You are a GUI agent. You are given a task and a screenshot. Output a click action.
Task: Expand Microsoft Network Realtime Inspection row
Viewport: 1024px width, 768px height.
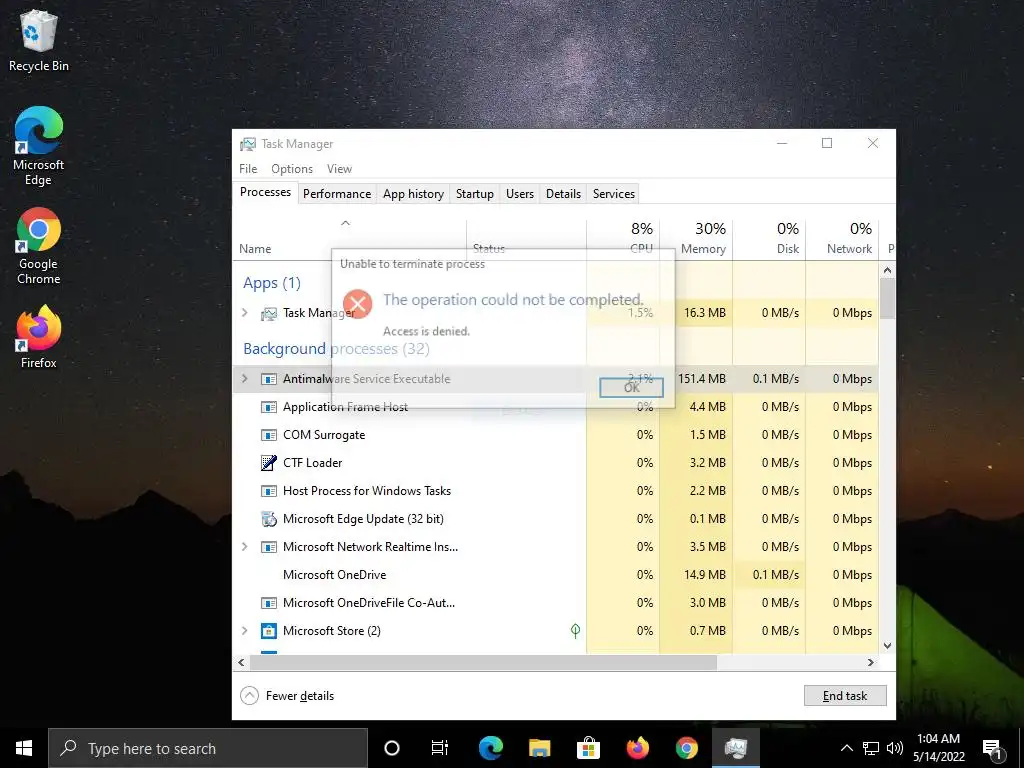coord(245,547)
